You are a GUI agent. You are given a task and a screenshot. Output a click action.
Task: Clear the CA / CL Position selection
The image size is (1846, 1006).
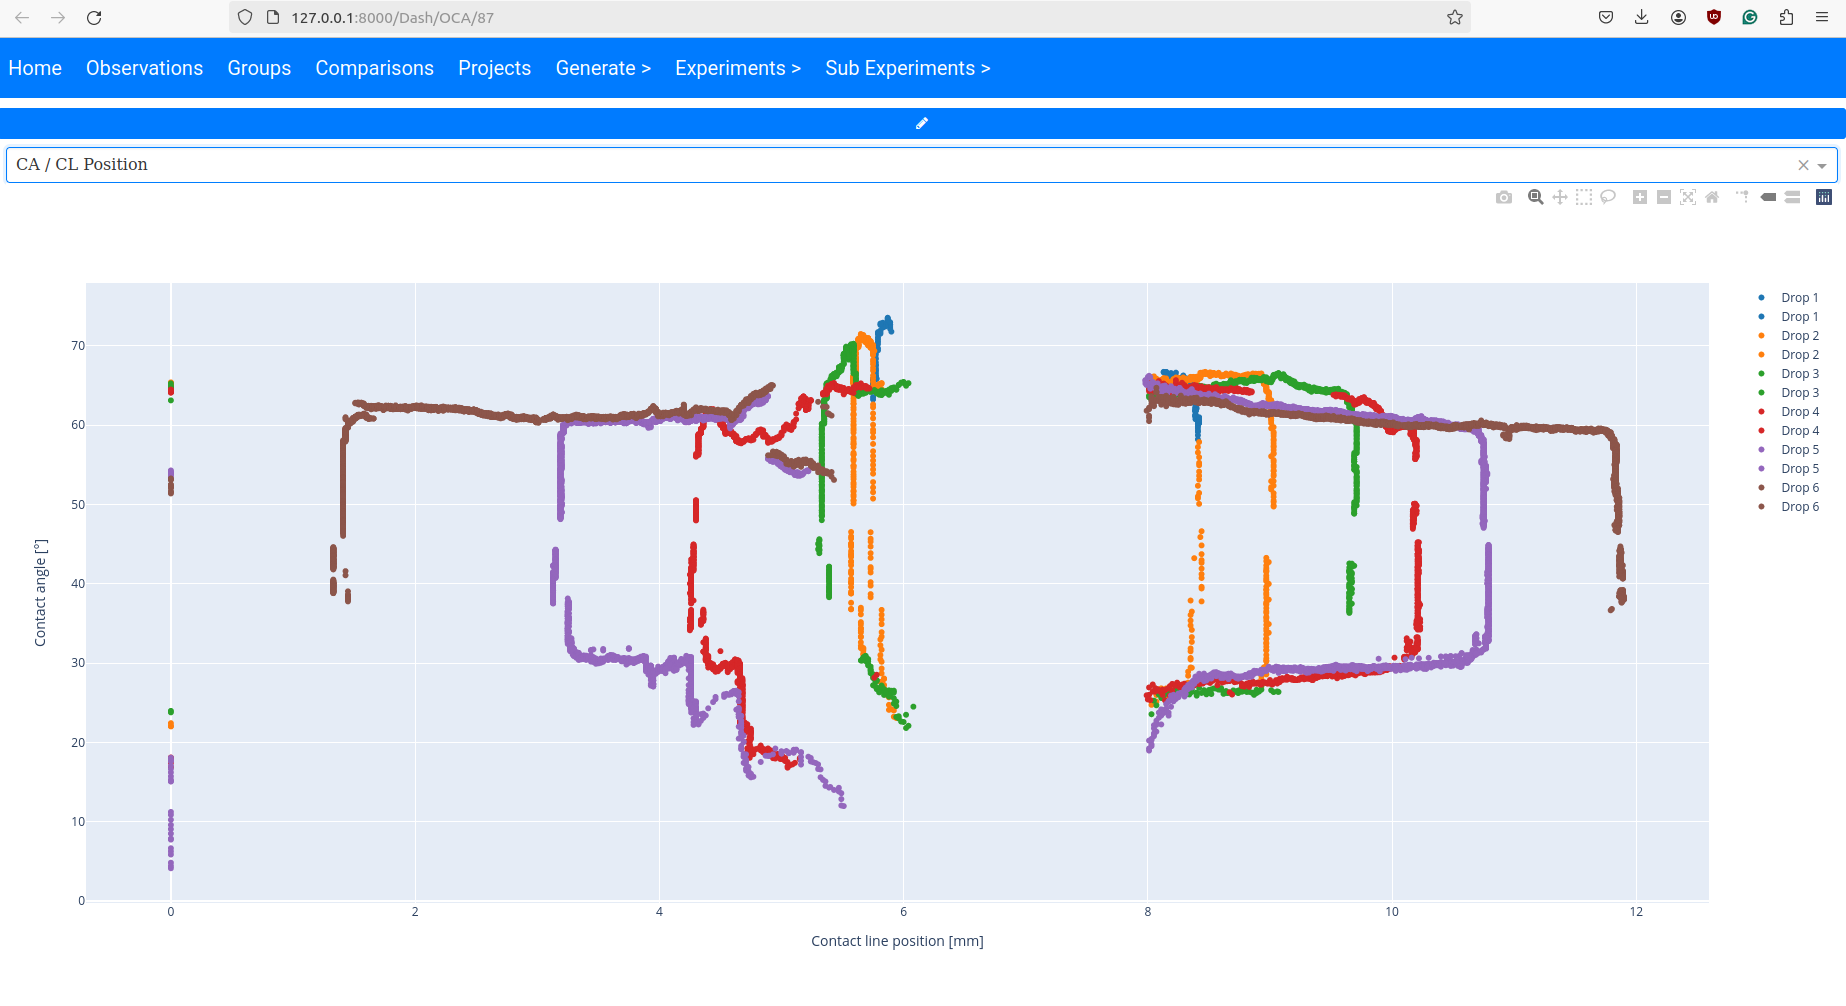(1803, 165)
